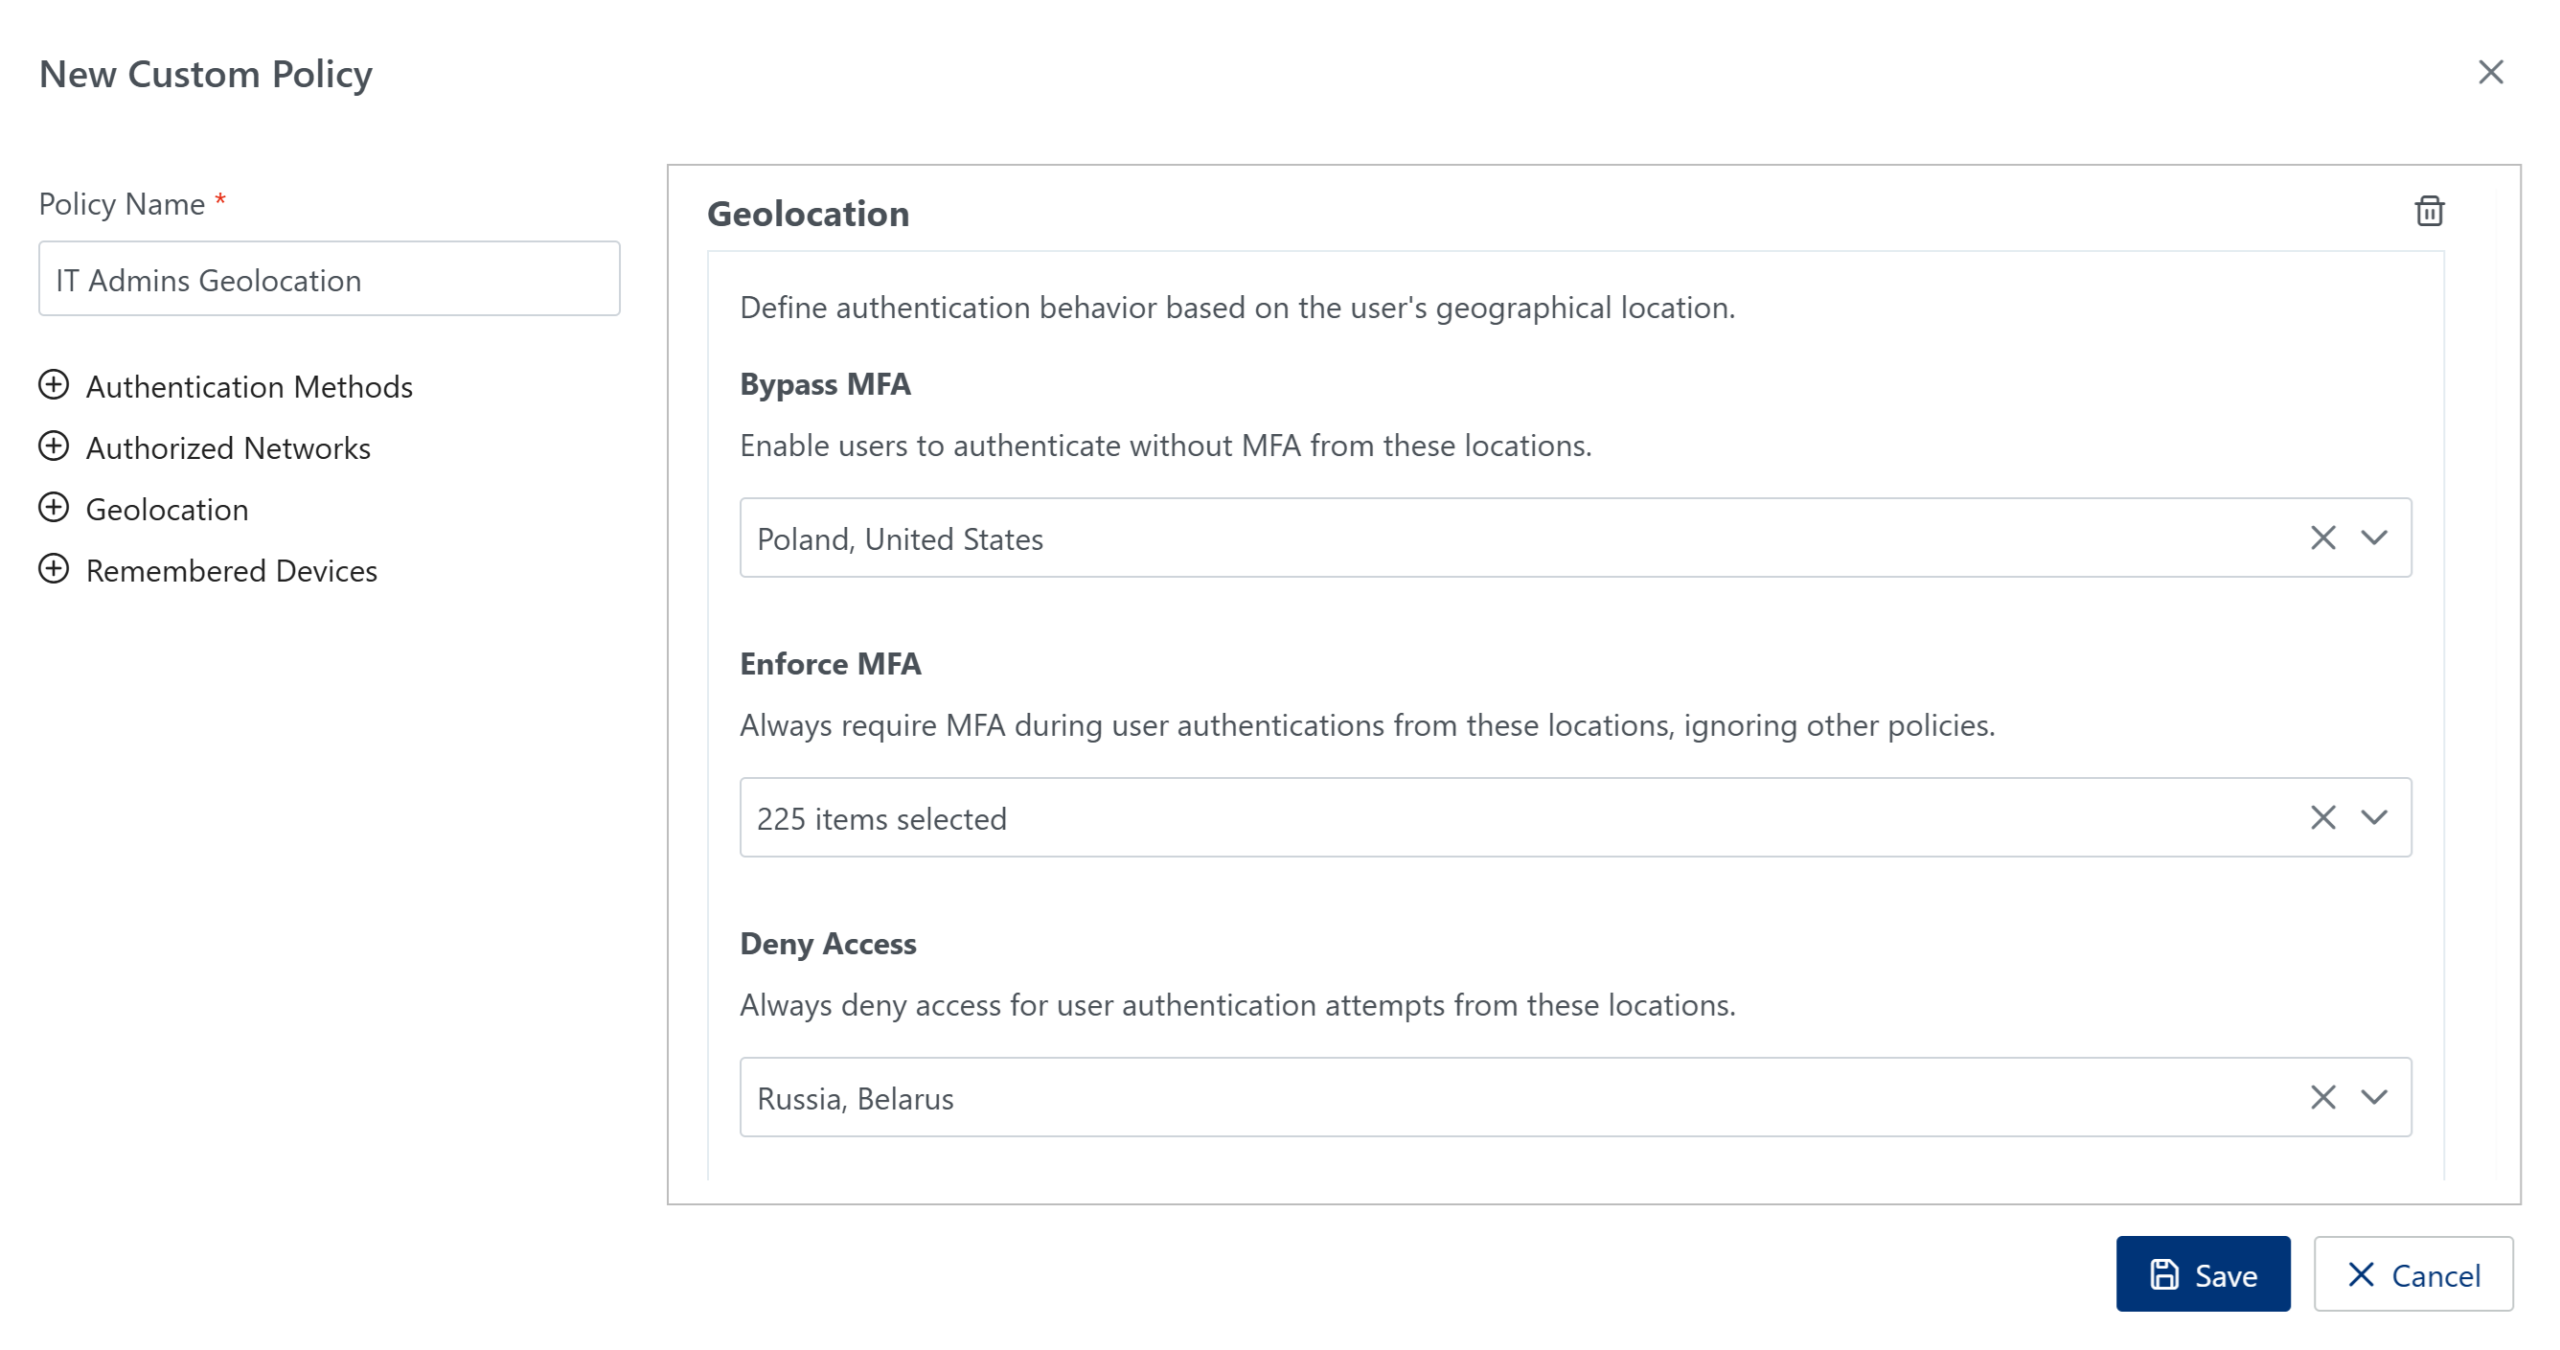This screenshot has height=1350, width=2560.
Task: Clear the Bypass MFA country selection
Action: (2322, 538)
